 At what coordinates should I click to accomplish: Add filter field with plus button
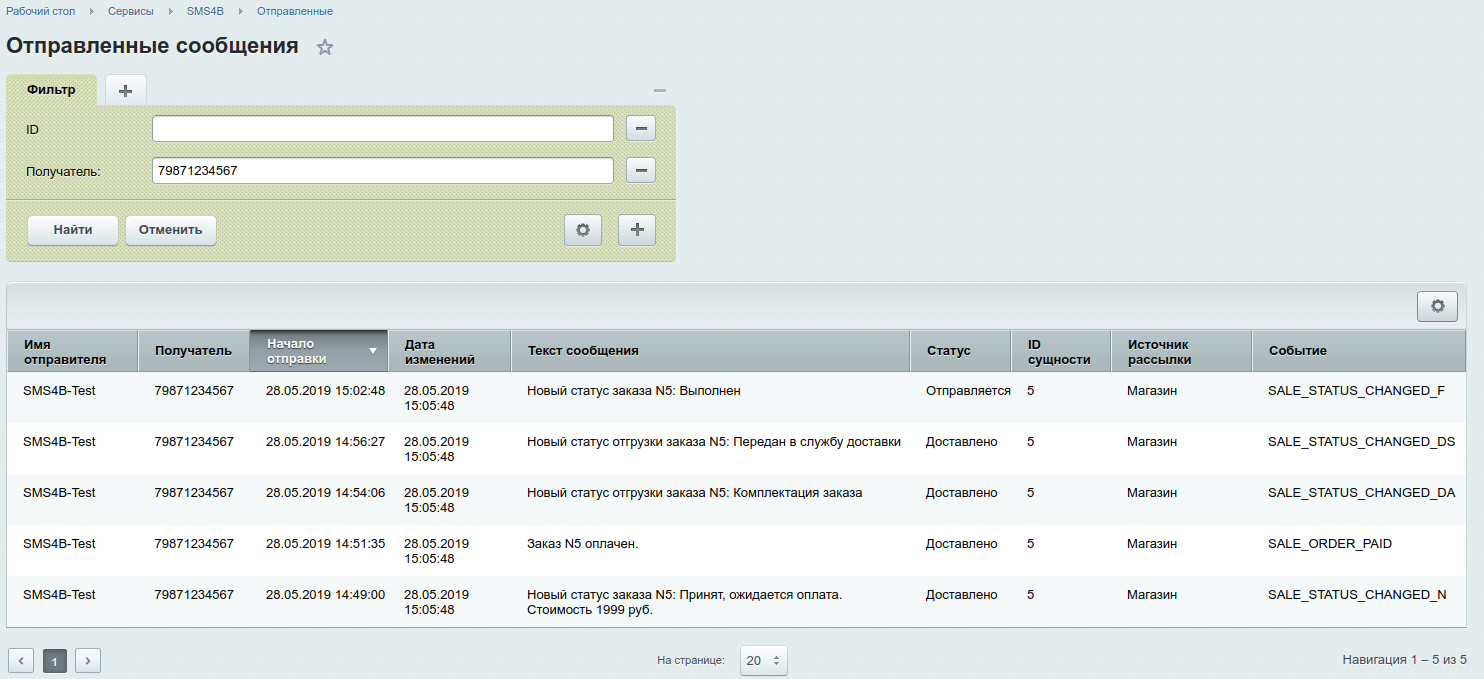pyautogui.click(x=636, y=230)
